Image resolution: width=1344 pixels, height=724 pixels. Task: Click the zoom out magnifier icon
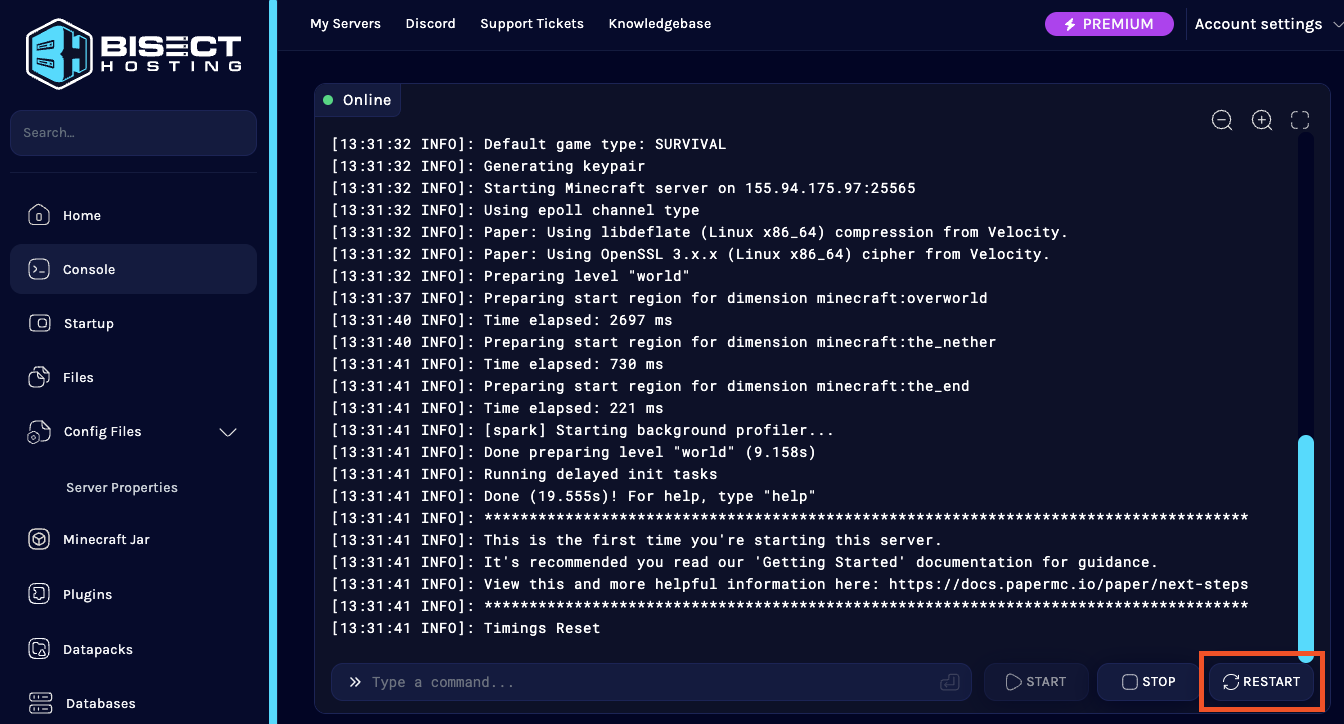tap(1222, 120)
